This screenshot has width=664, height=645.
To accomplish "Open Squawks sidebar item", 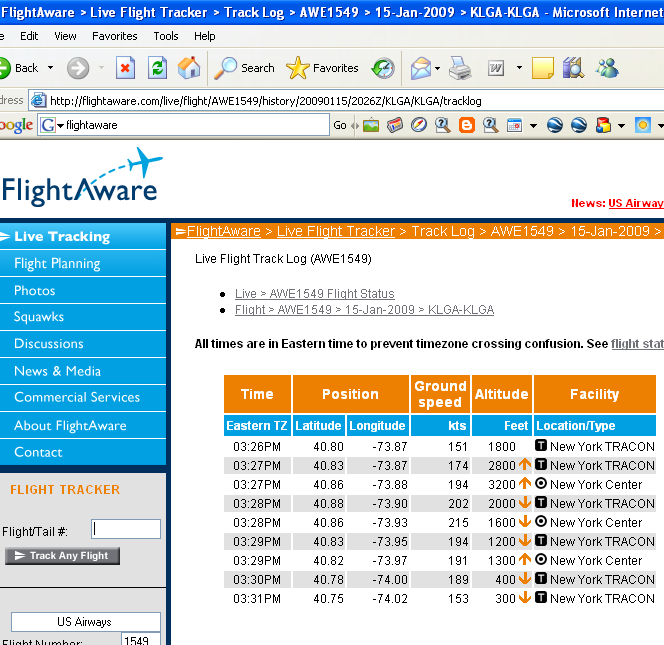I will tap(83, 317).
